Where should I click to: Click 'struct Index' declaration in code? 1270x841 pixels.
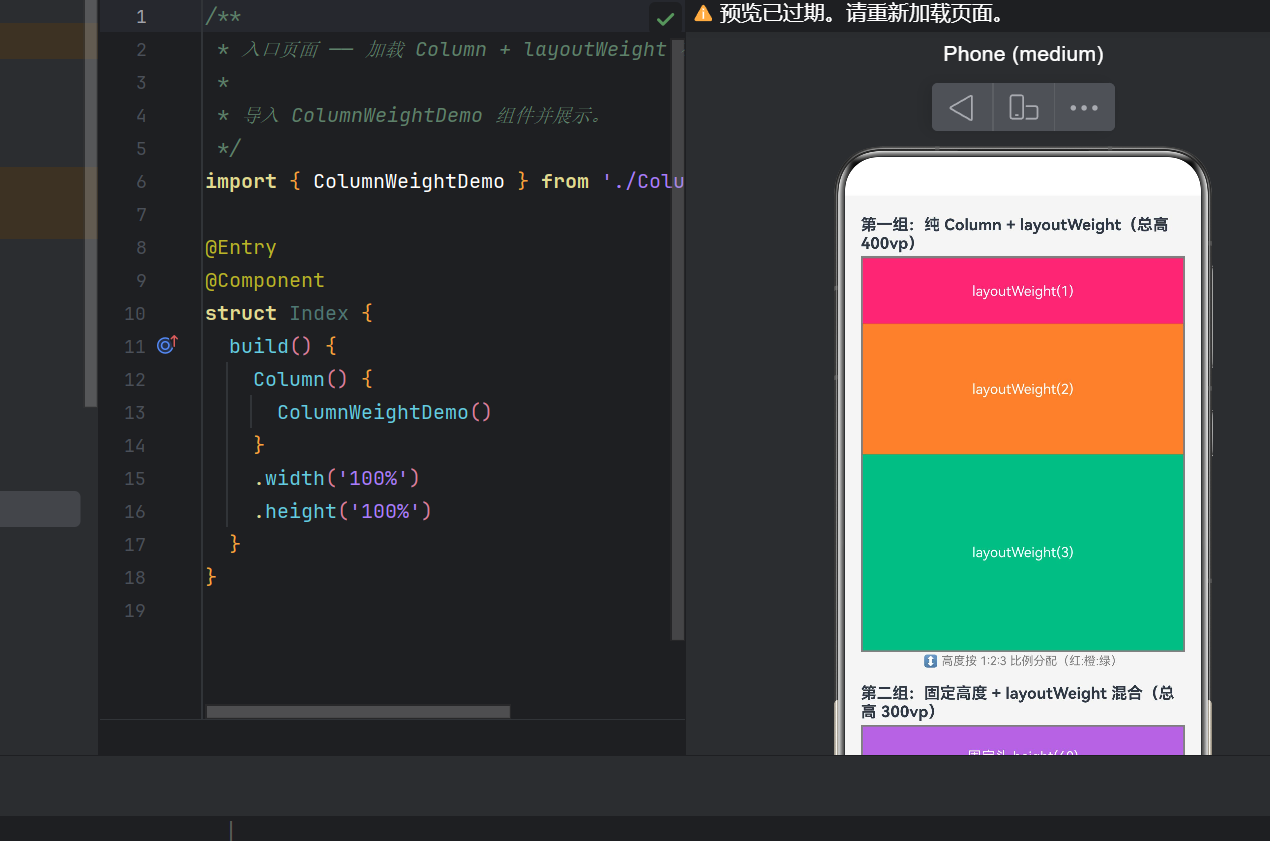(277, 313)
